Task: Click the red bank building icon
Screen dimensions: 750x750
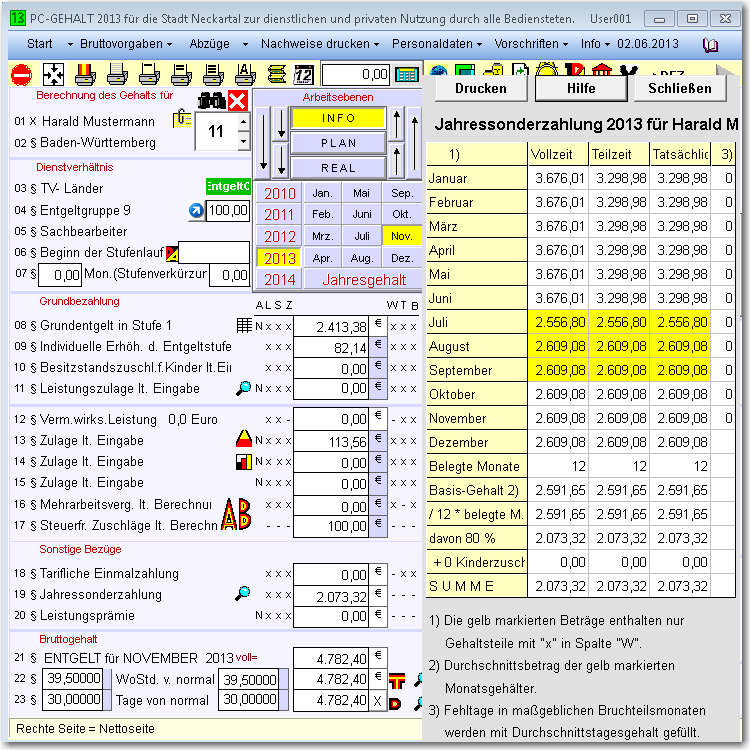Action: click(x=602, y=71)
